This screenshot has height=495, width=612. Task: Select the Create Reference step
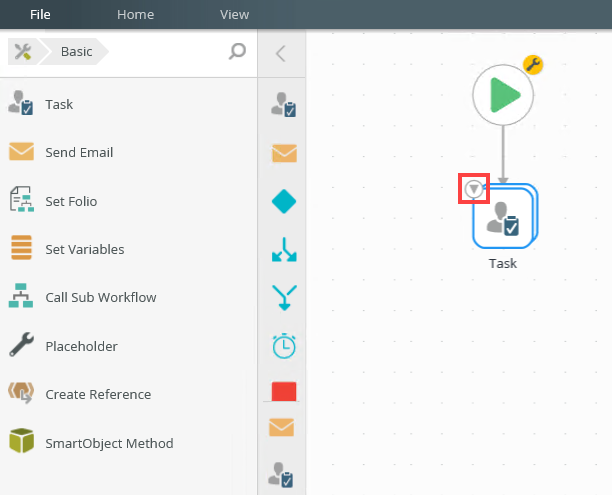128,394
